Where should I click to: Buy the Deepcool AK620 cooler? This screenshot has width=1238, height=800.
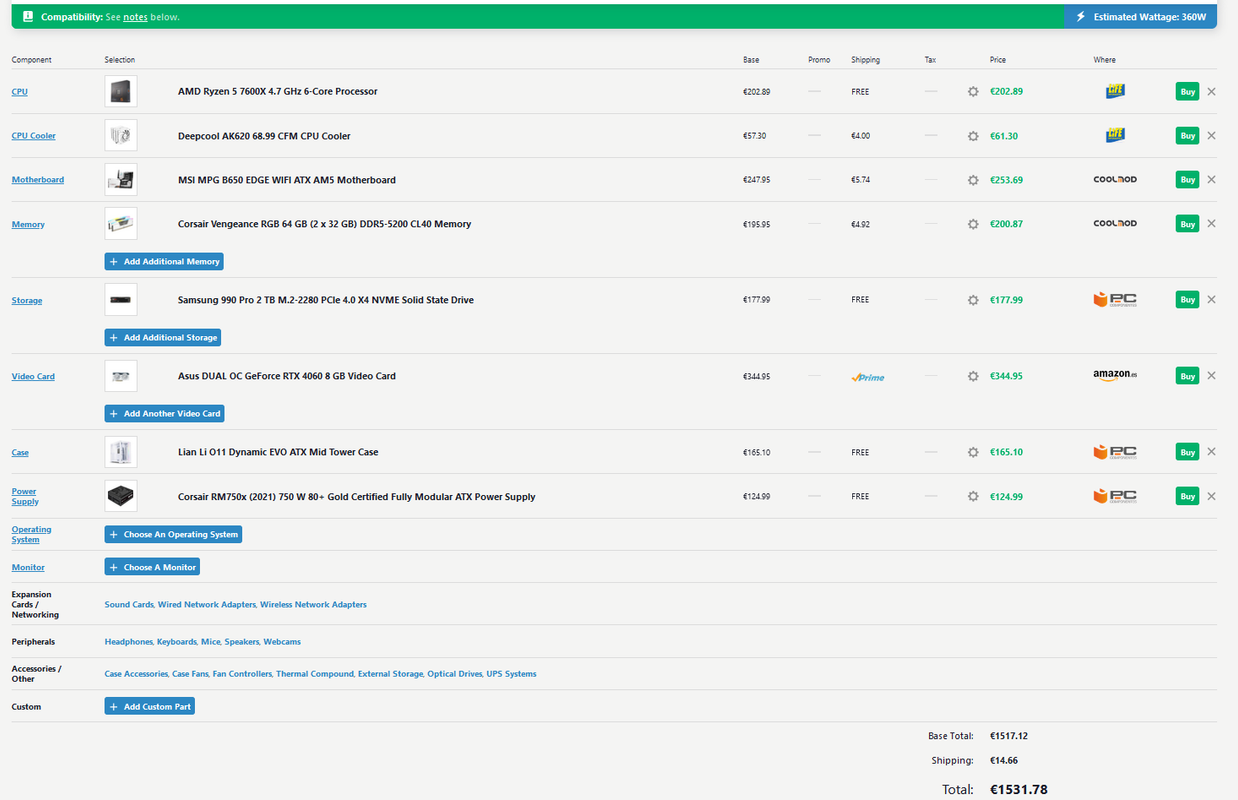[1187, 135]
